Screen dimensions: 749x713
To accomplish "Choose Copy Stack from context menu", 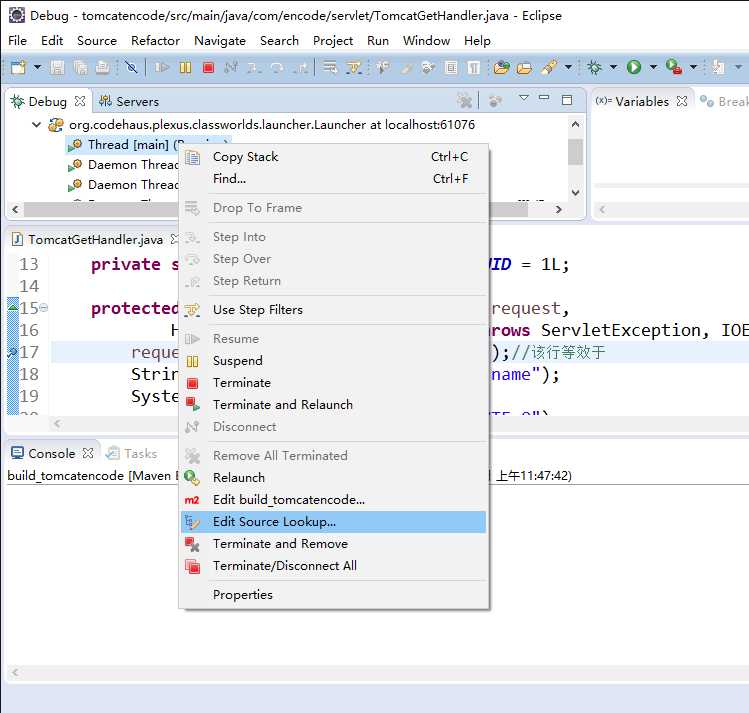I will 333,157.
